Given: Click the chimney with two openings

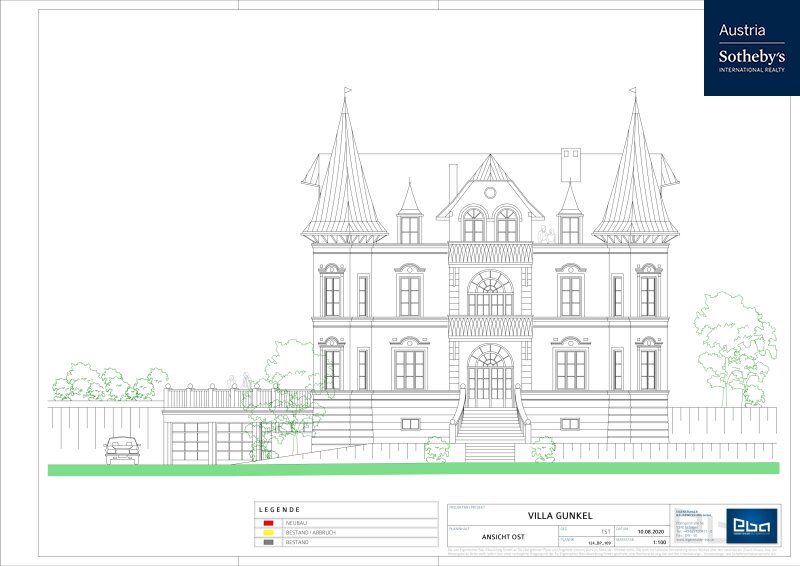Looking at the screenshot, I should click(x=570, y=165).
